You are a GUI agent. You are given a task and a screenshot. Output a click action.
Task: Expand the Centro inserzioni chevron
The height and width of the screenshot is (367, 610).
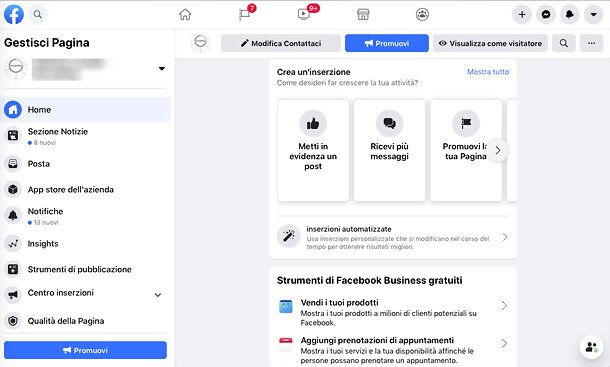pos(158,295)
